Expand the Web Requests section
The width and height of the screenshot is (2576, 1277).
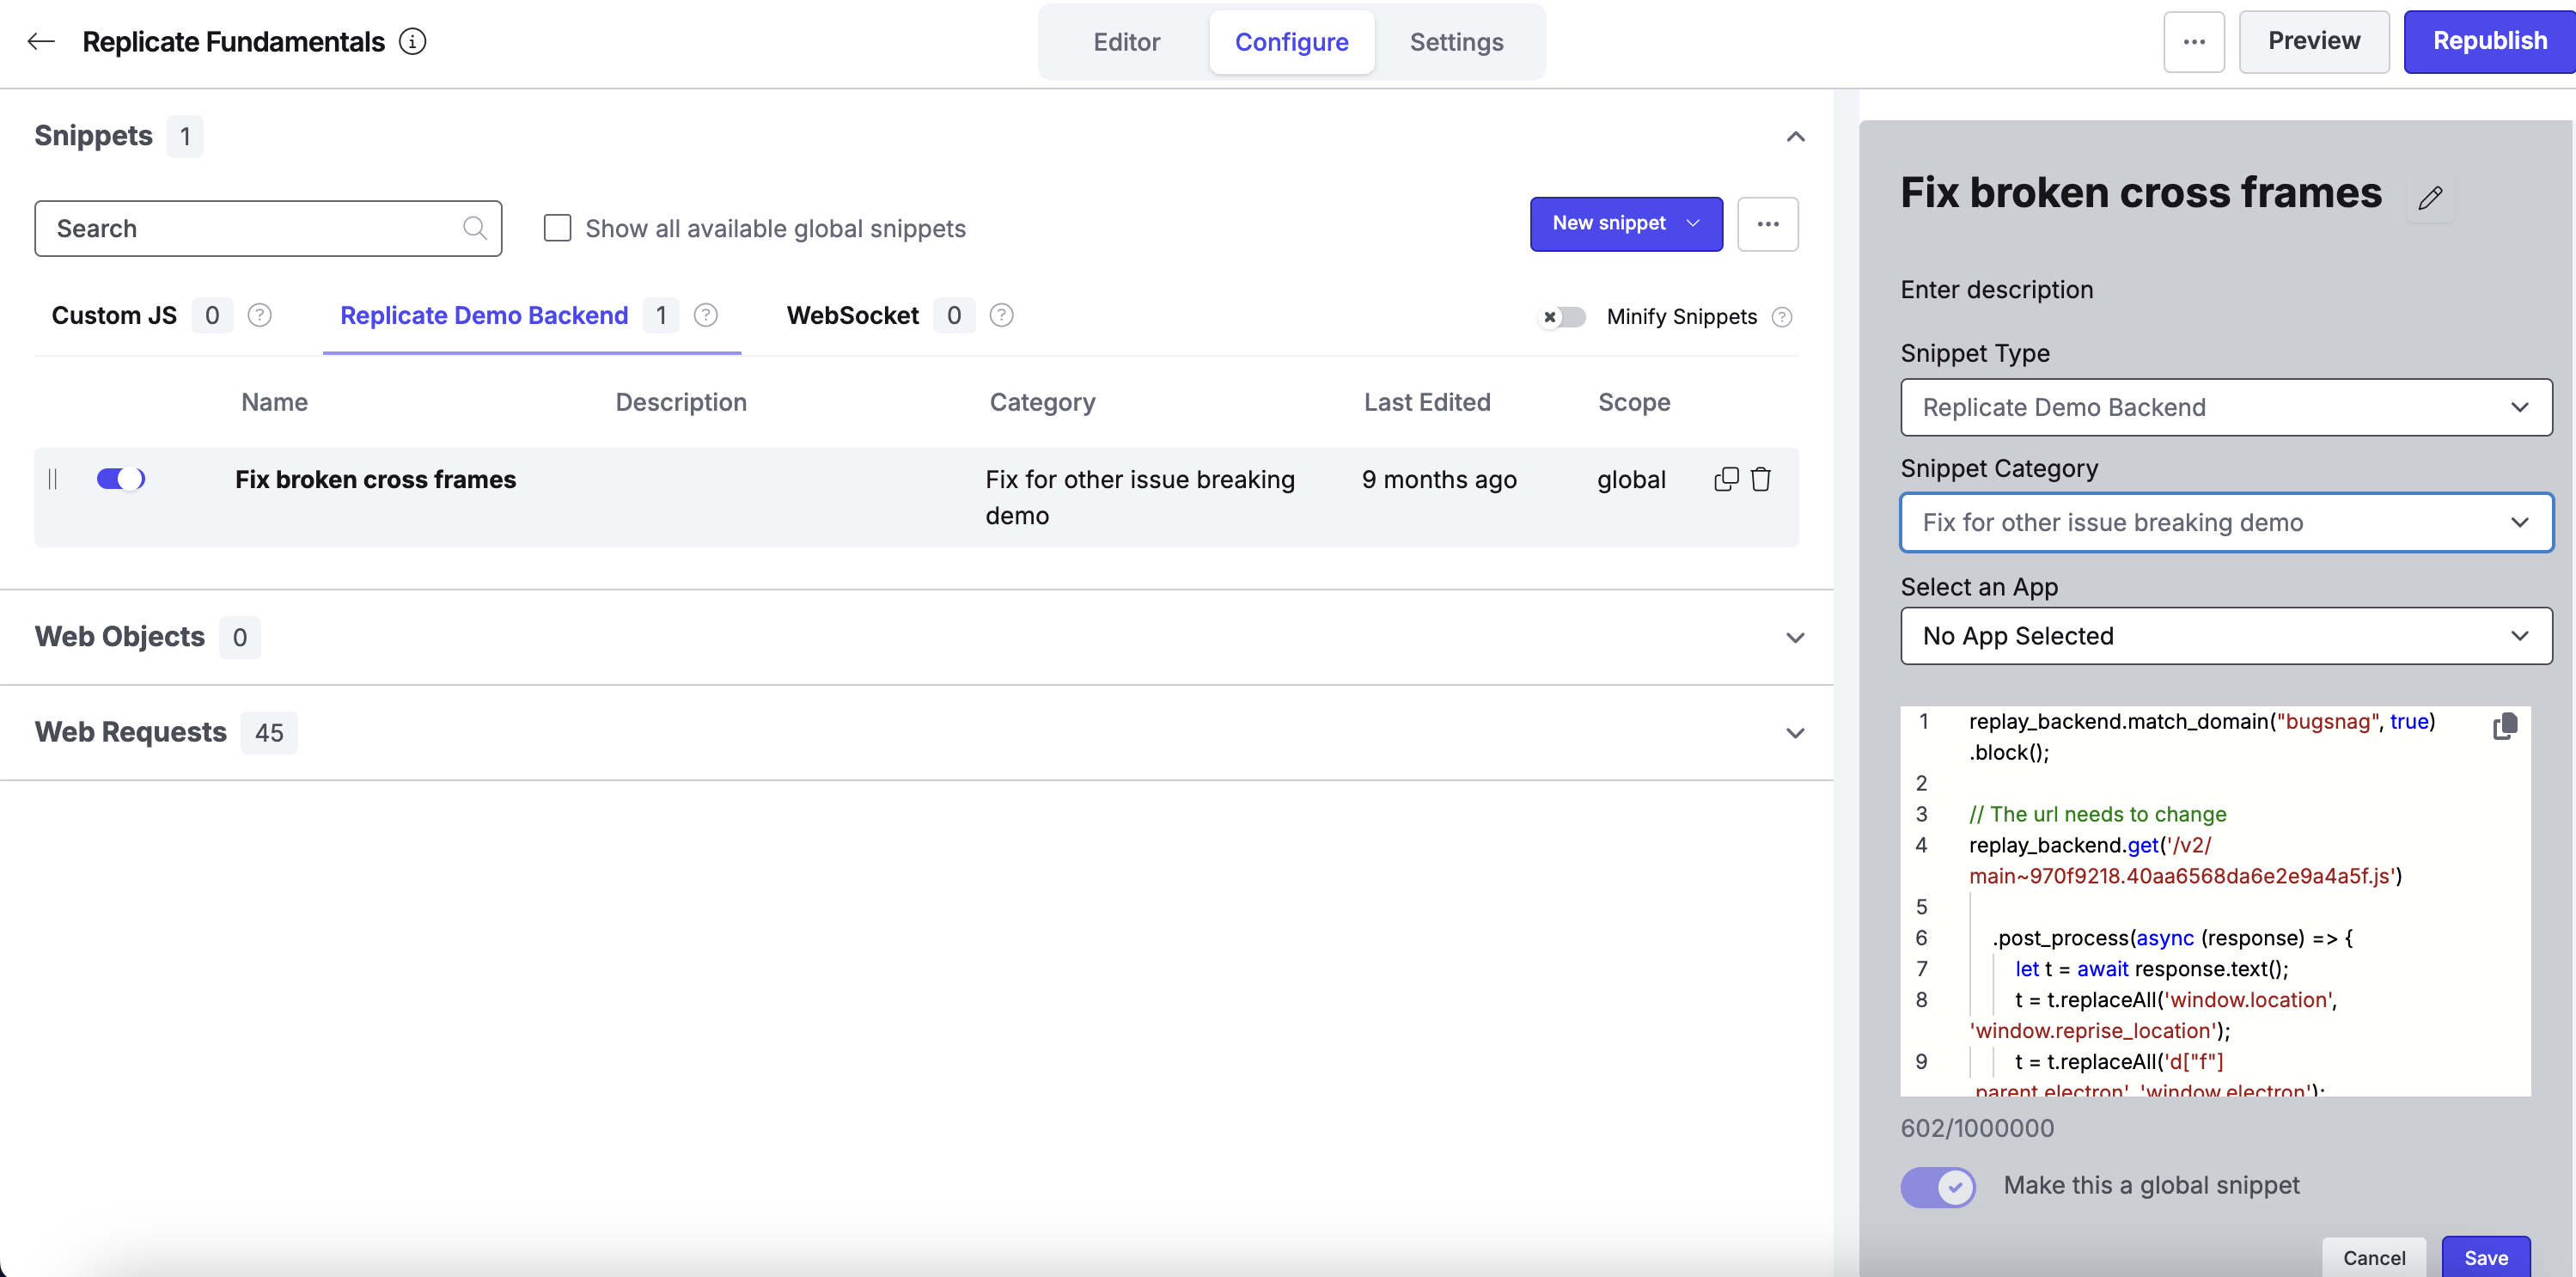pyautogui.click(x=1795, y=733)
